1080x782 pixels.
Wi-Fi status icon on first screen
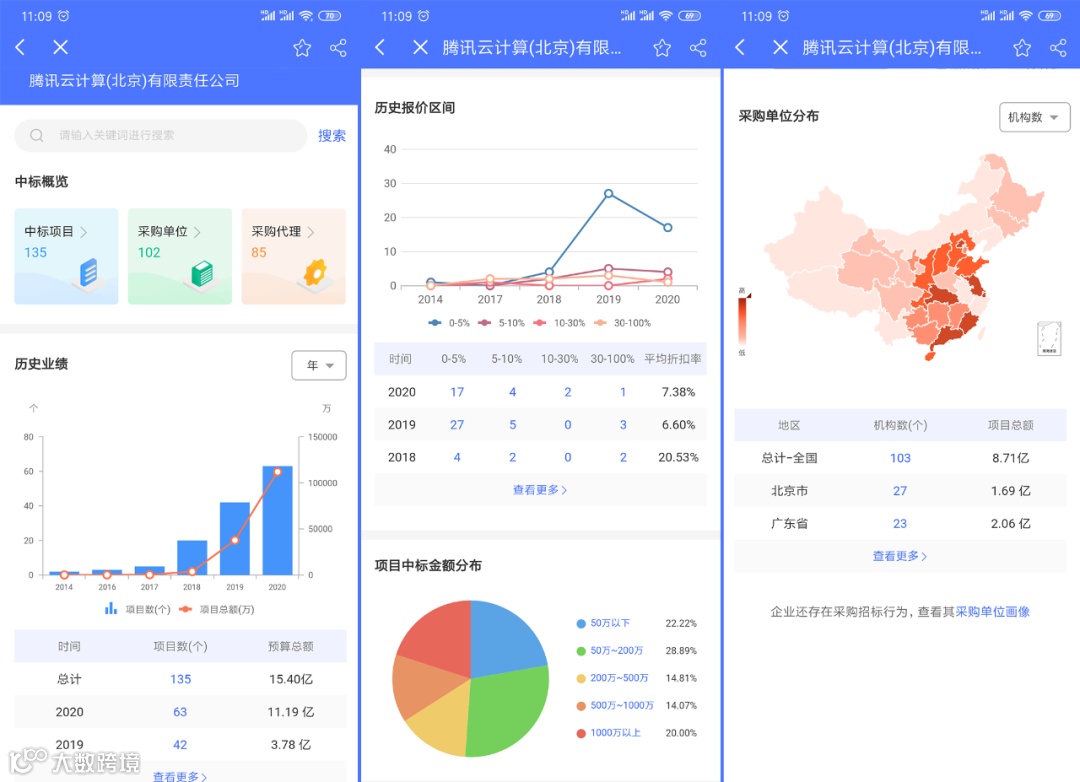point(307,16)
